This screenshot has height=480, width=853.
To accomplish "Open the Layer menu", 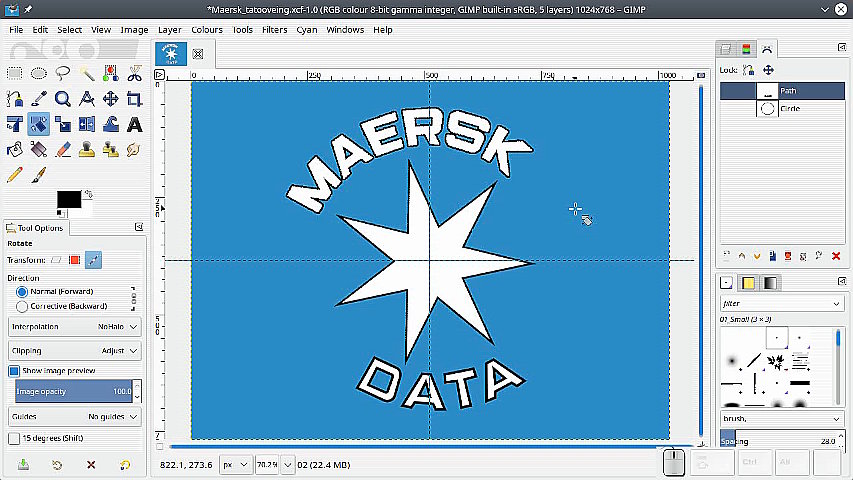I will [x=170, y=30].
